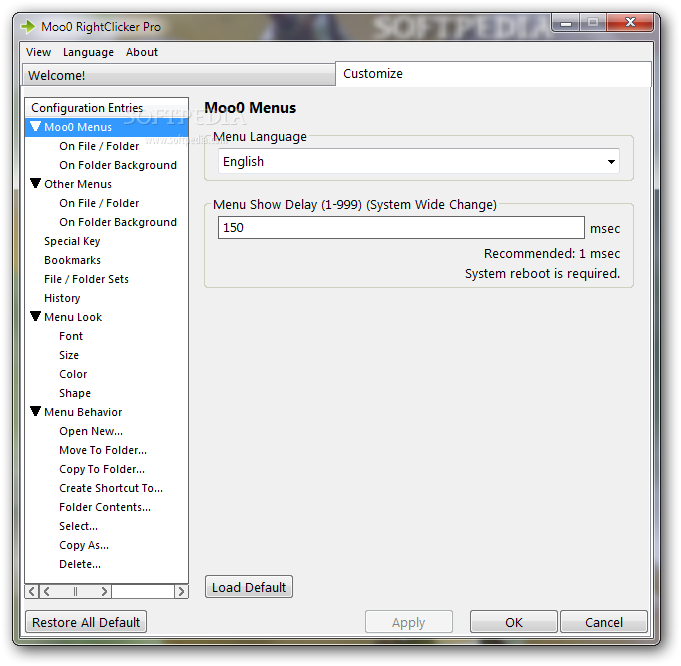The height and width of the screenshot is (666, 681).
Task: Collapse the Other Menus tree node
Action: [x=36, y=183]
